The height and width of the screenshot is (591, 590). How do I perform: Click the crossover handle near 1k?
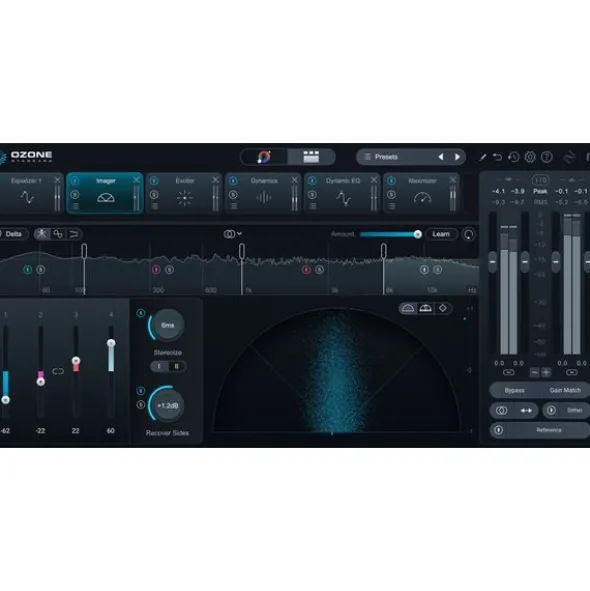pos(242,251)
